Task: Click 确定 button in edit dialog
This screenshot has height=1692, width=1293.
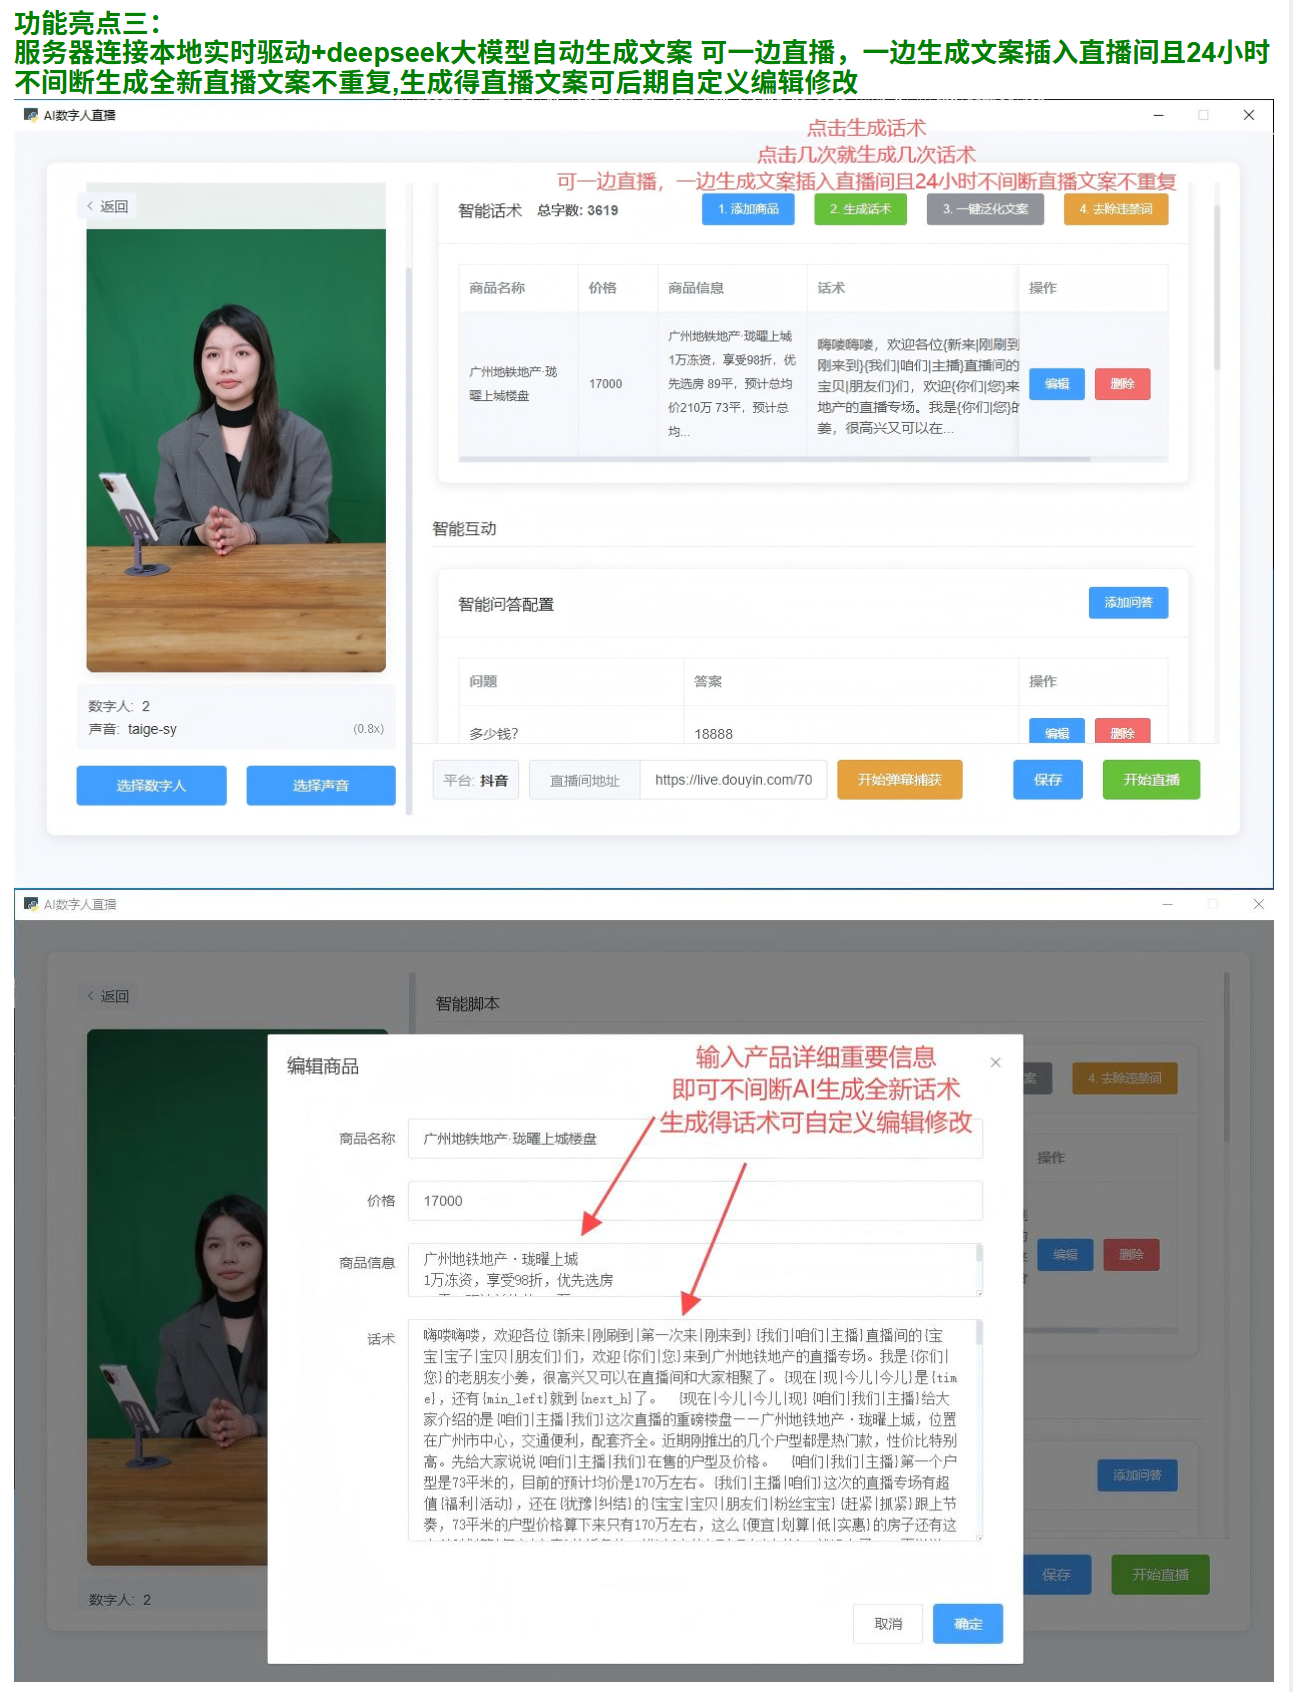Action: [x=968, y=1624]
